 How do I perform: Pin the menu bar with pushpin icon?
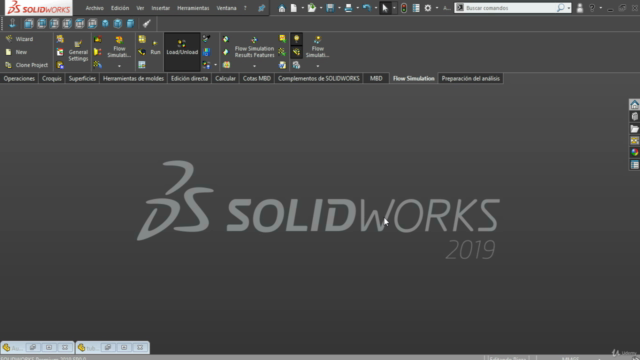pyautogui.click(x=262, y=8)
